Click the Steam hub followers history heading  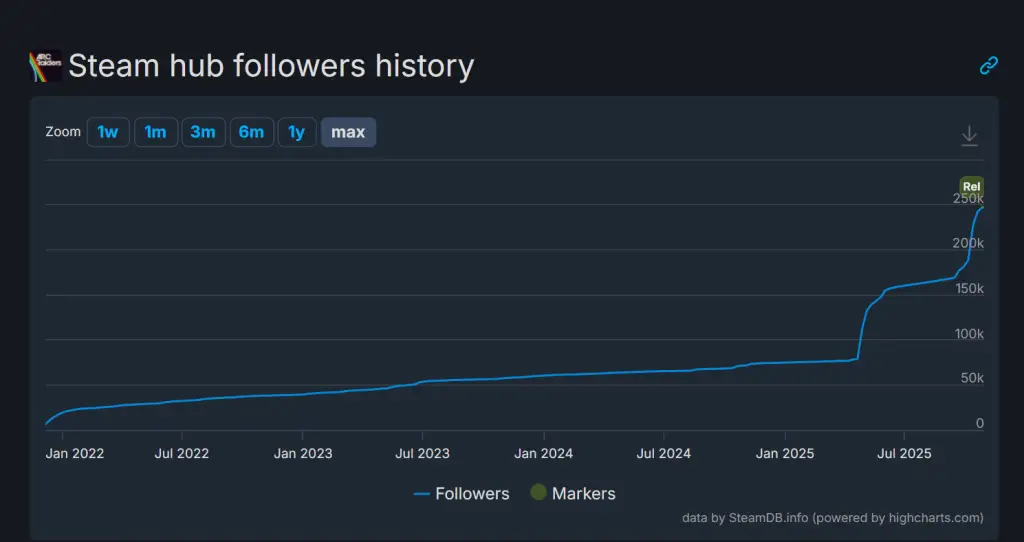(271, 66)
